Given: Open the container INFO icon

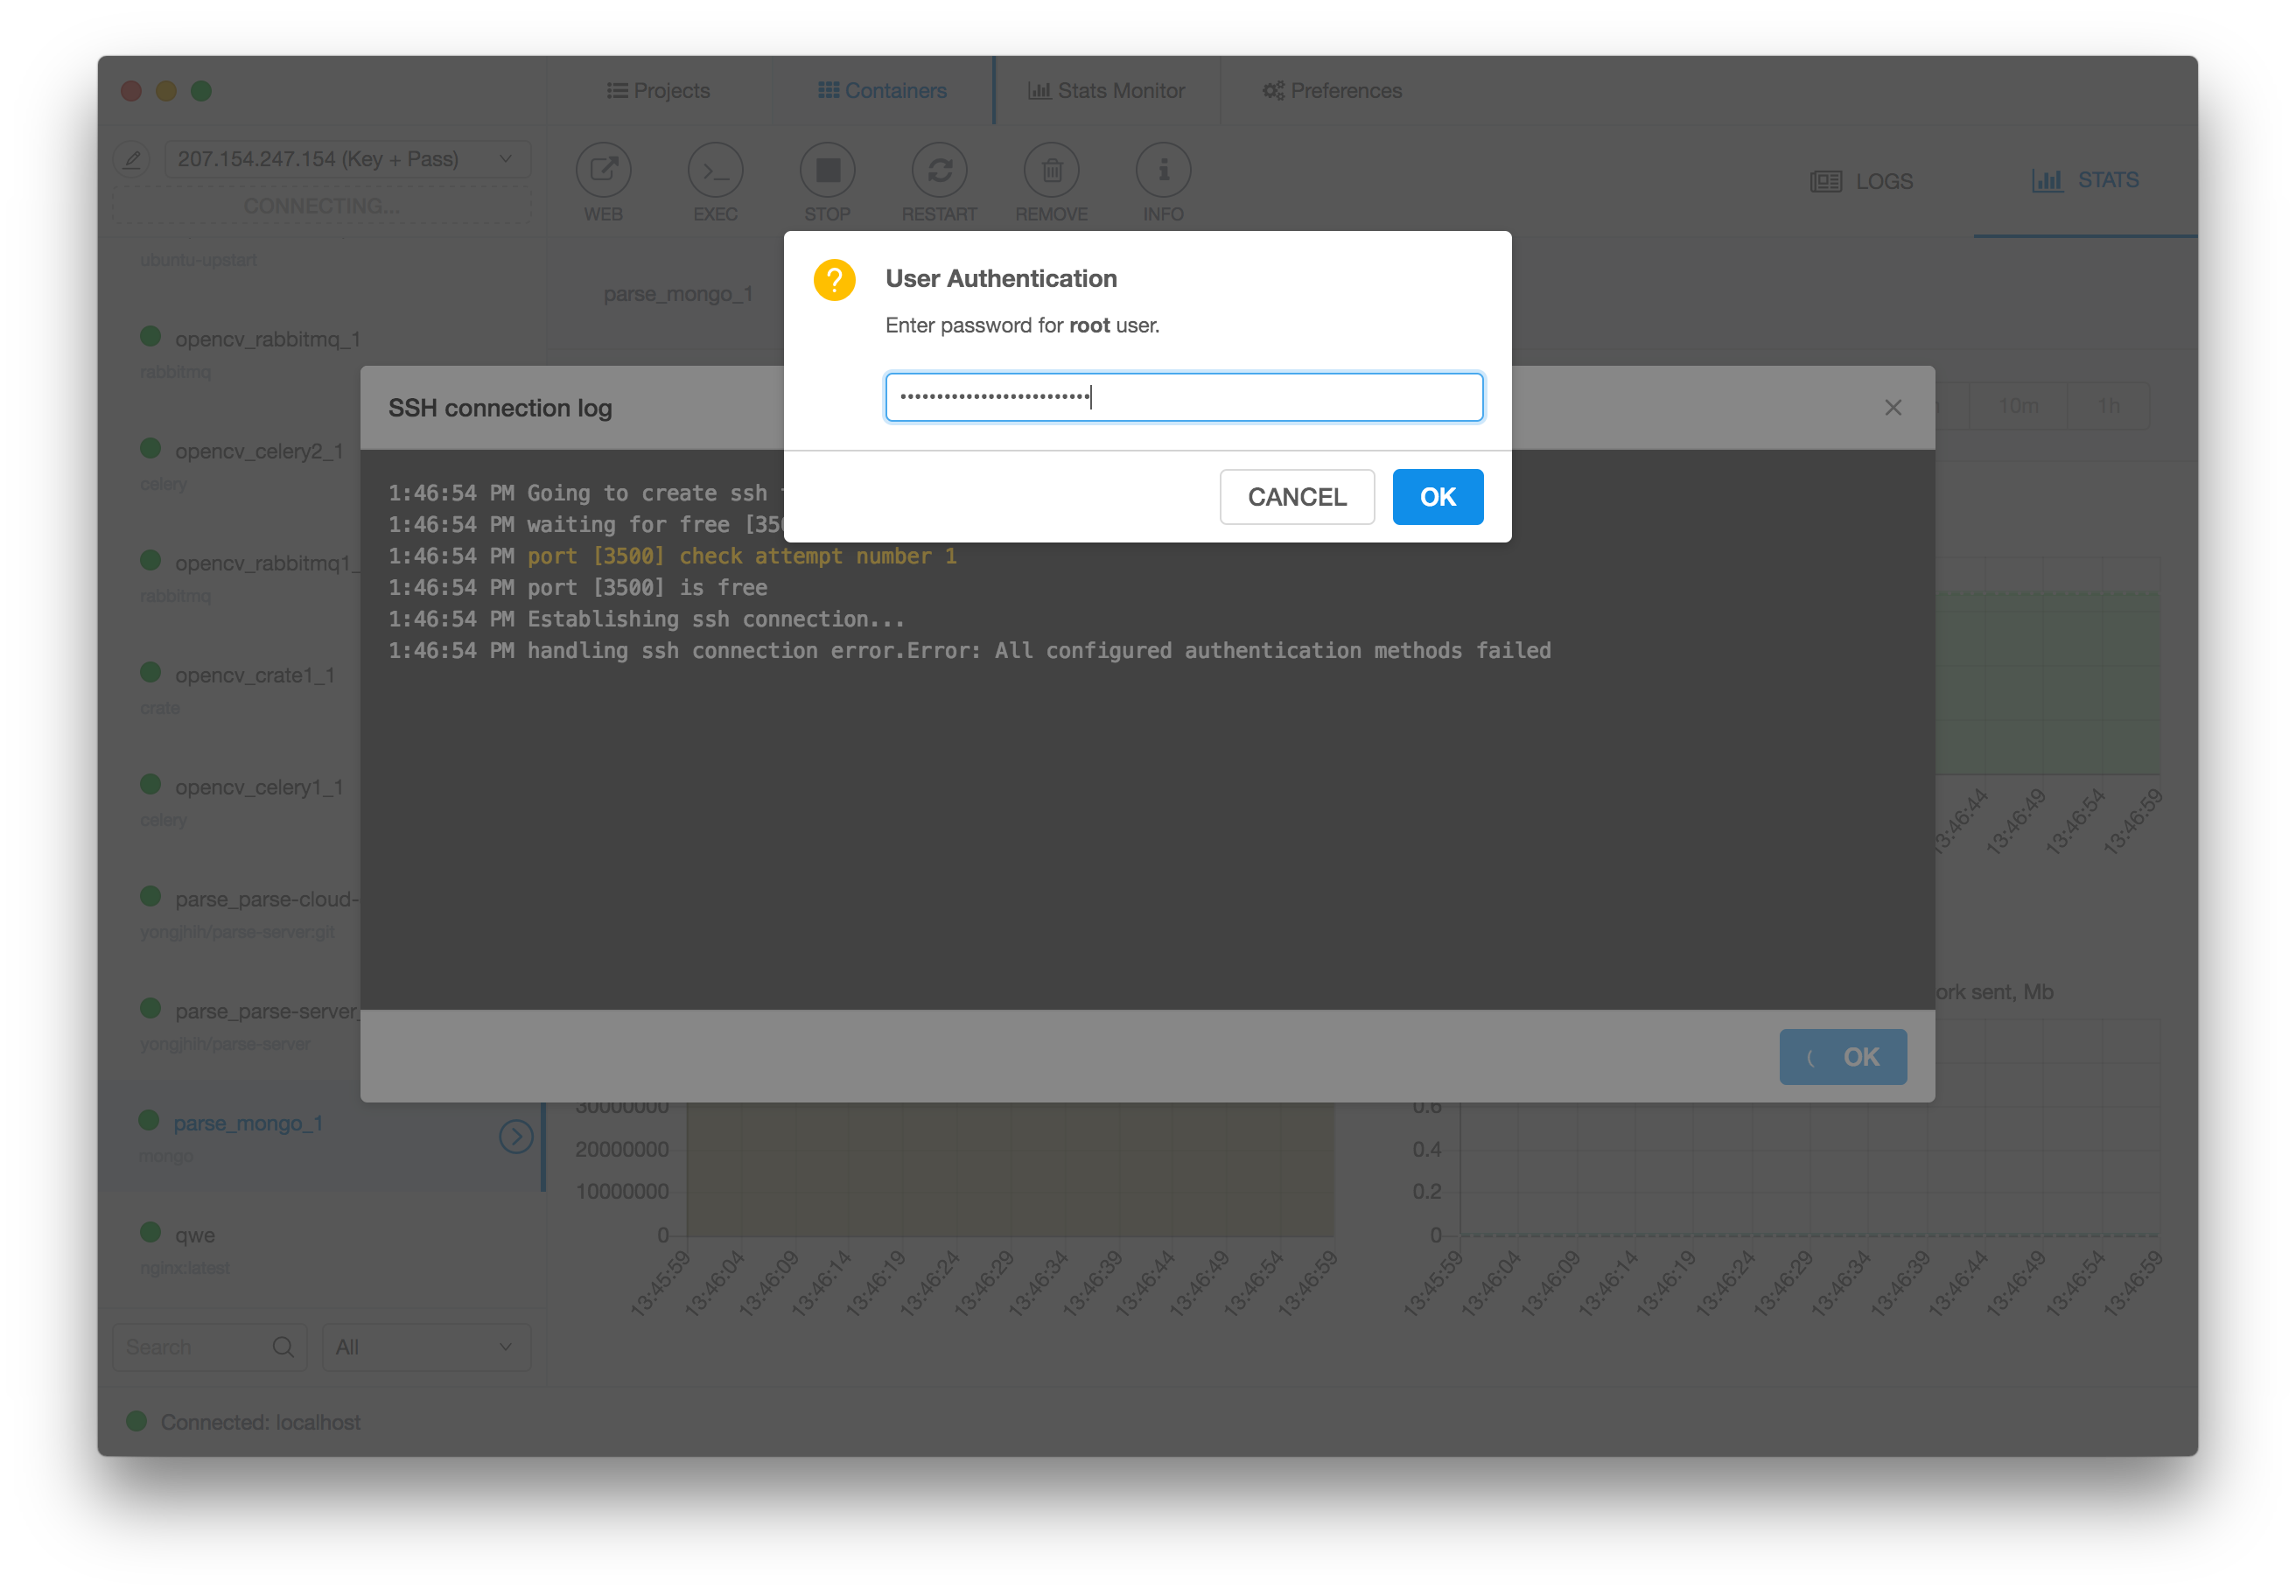Looking at the screenshot, I should (1163, 170).
